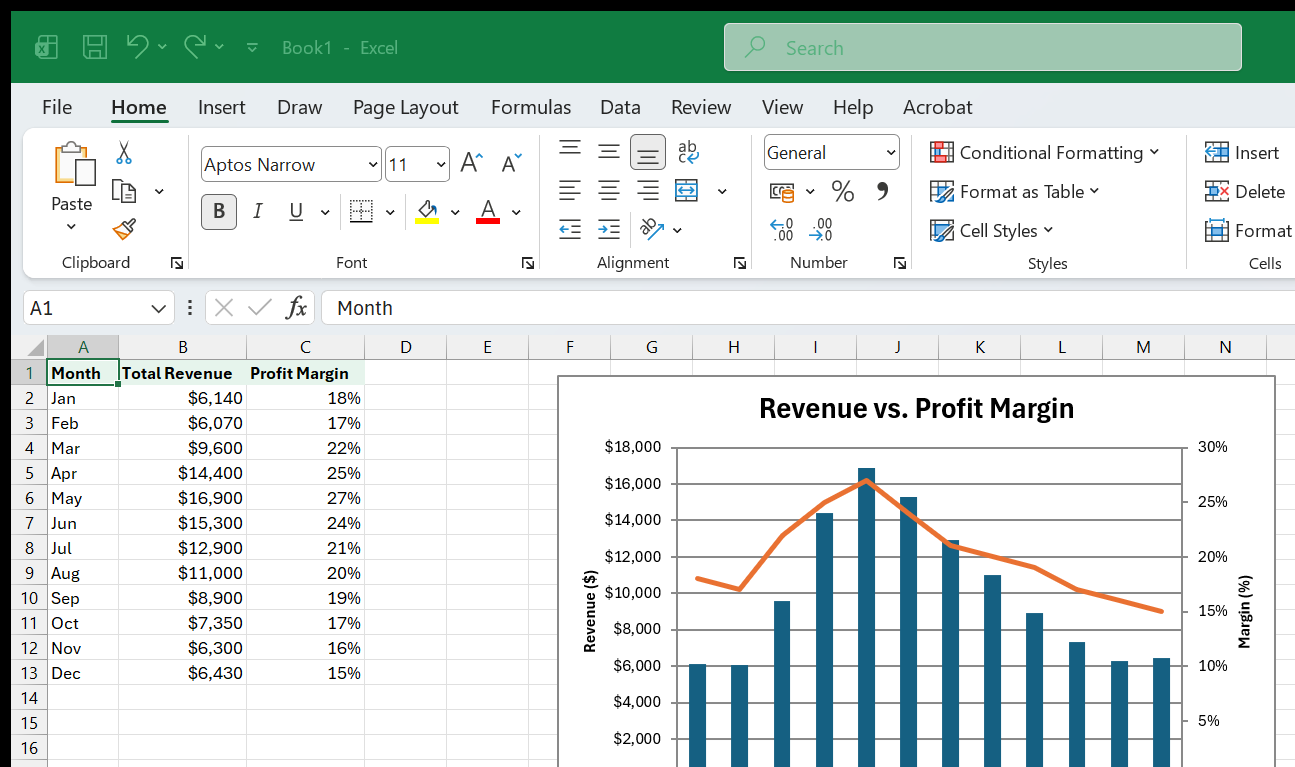Click the Orientation text angle icon

(x=652, y=229)
